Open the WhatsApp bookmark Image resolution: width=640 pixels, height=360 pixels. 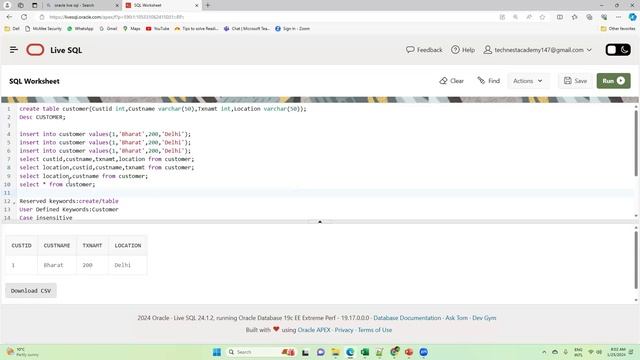coord(80,29)
